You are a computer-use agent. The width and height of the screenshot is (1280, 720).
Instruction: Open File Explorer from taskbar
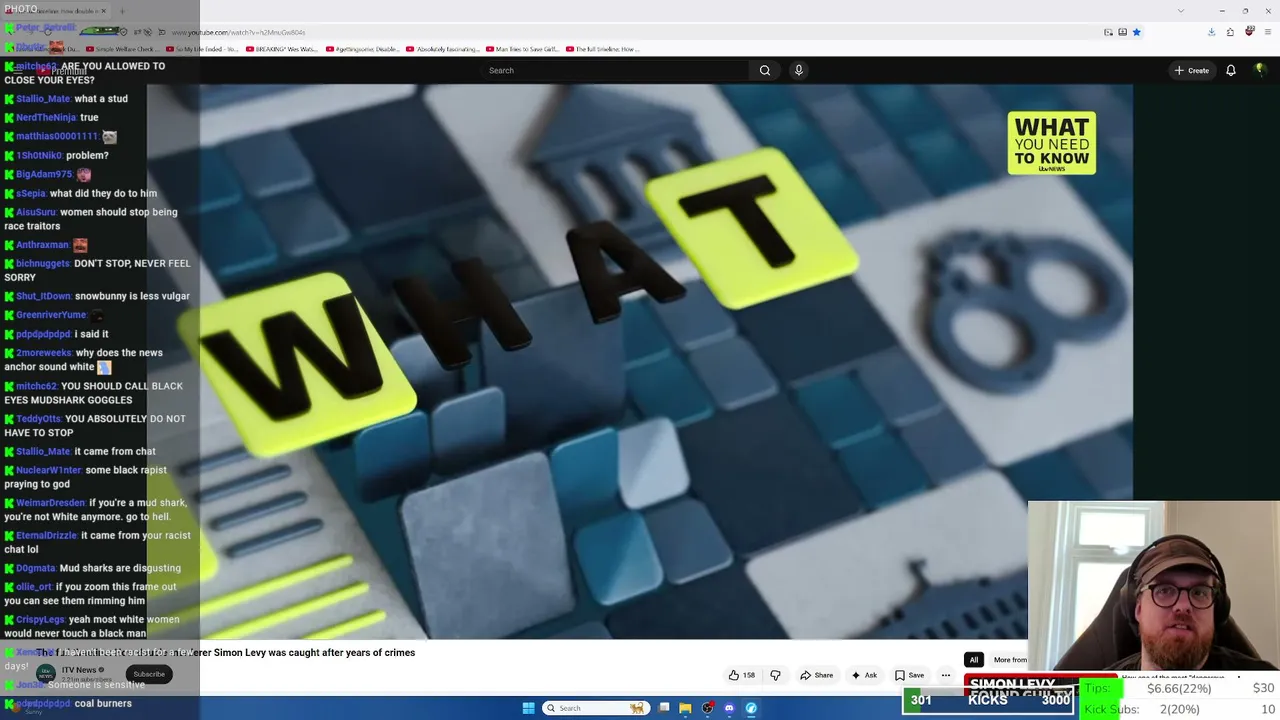coord(685,708)
